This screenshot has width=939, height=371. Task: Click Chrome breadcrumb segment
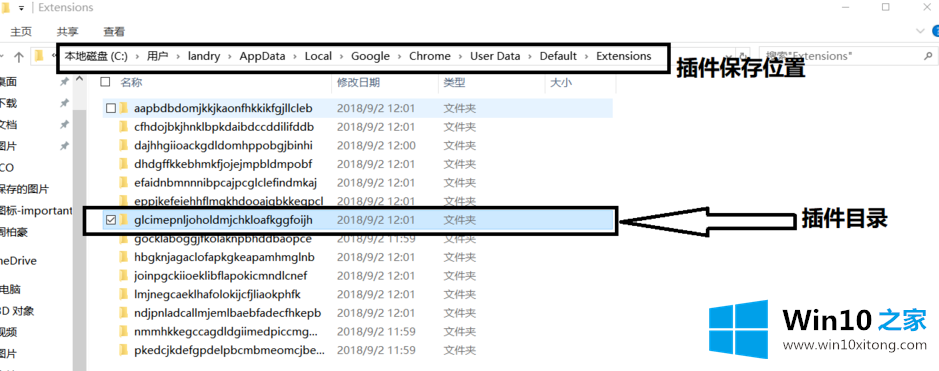point(430,56)
